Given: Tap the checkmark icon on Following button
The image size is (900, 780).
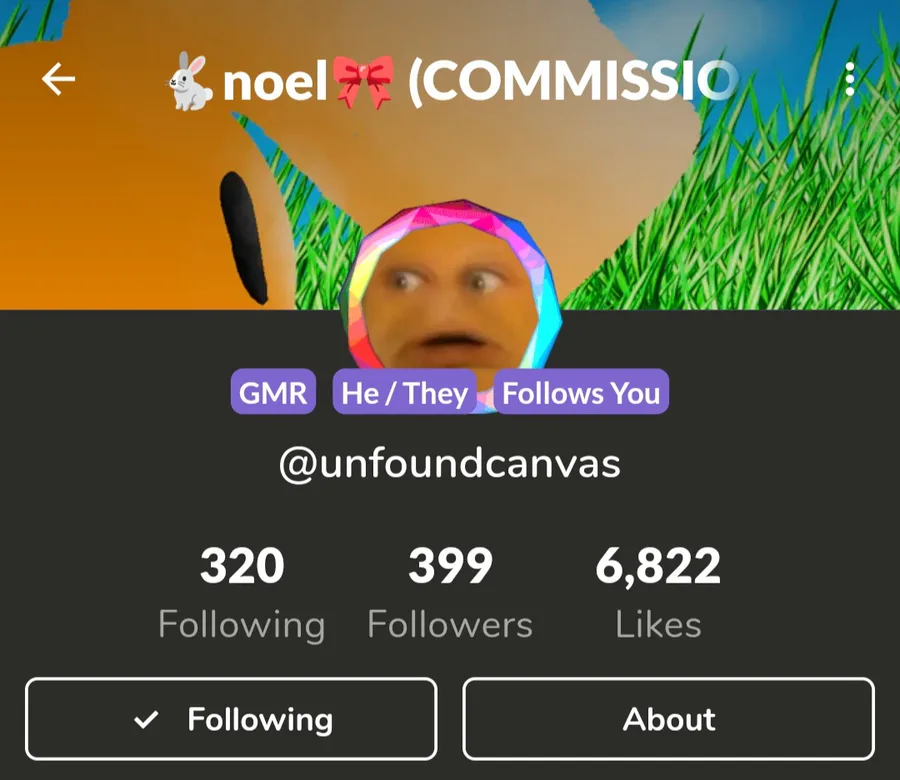Looking at the screenshot, I should [x=146, y=719].
